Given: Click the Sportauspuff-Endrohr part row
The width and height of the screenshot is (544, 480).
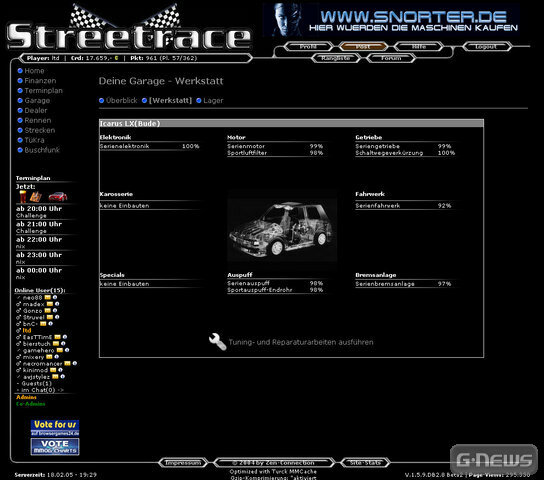Looking at the screenshot, I should pyautogui.click(x=275, y=290).
